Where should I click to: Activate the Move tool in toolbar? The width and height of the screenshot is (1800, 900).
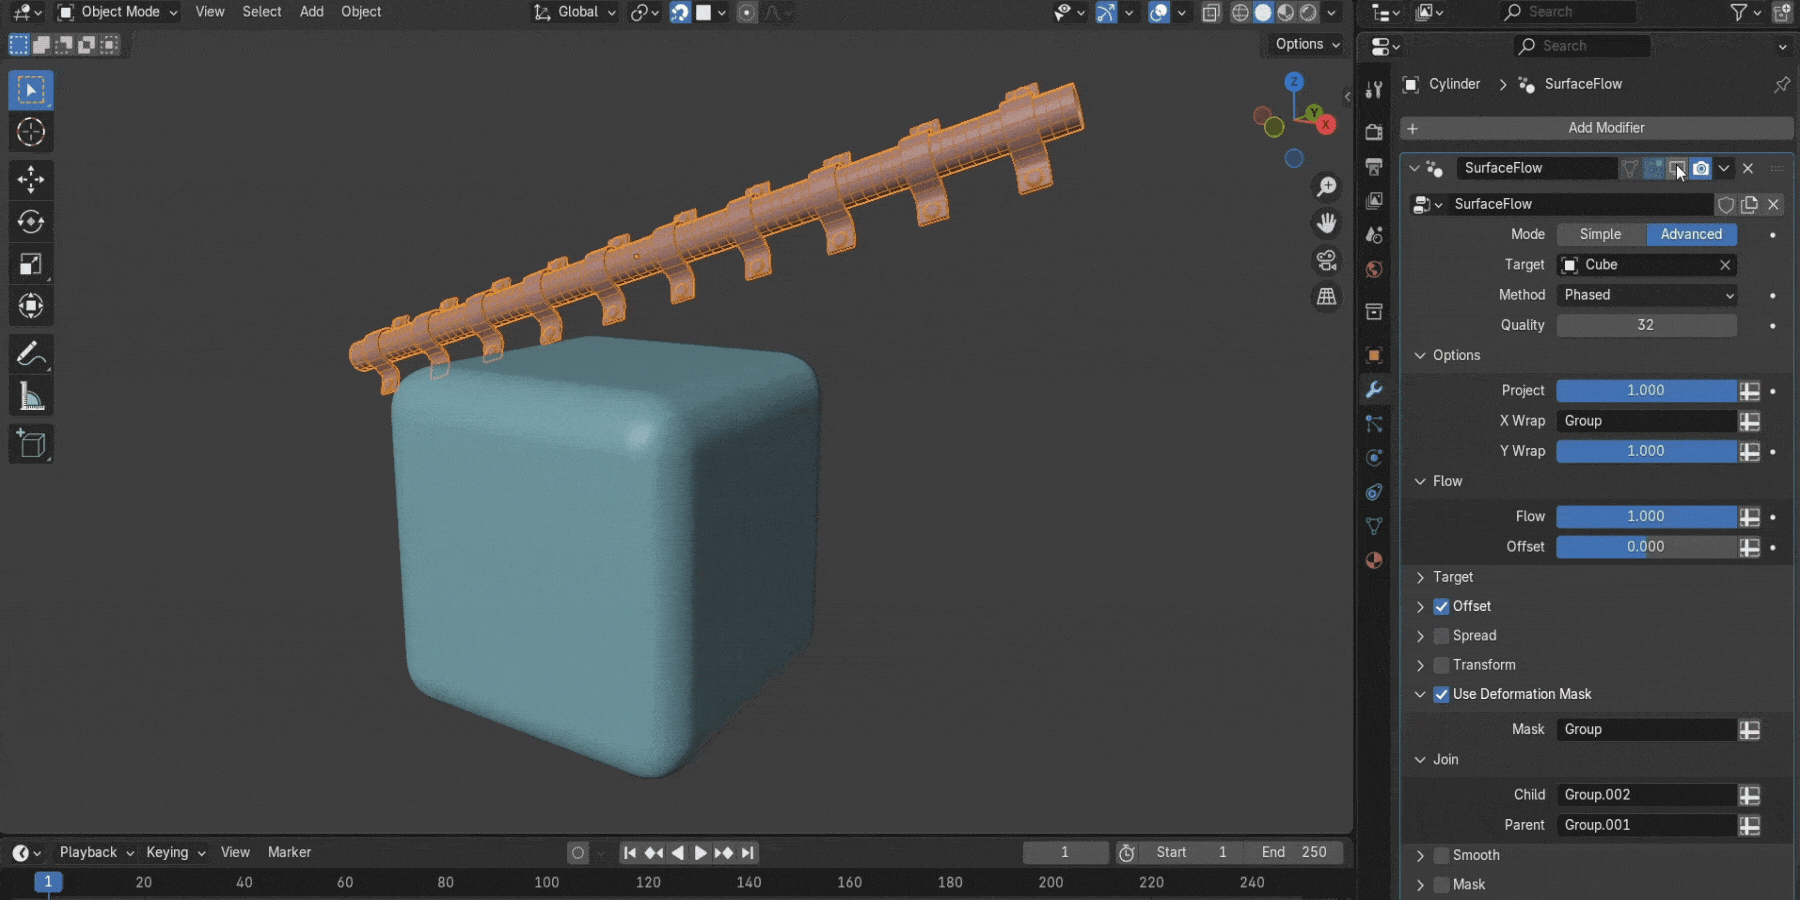pos(31,180)
